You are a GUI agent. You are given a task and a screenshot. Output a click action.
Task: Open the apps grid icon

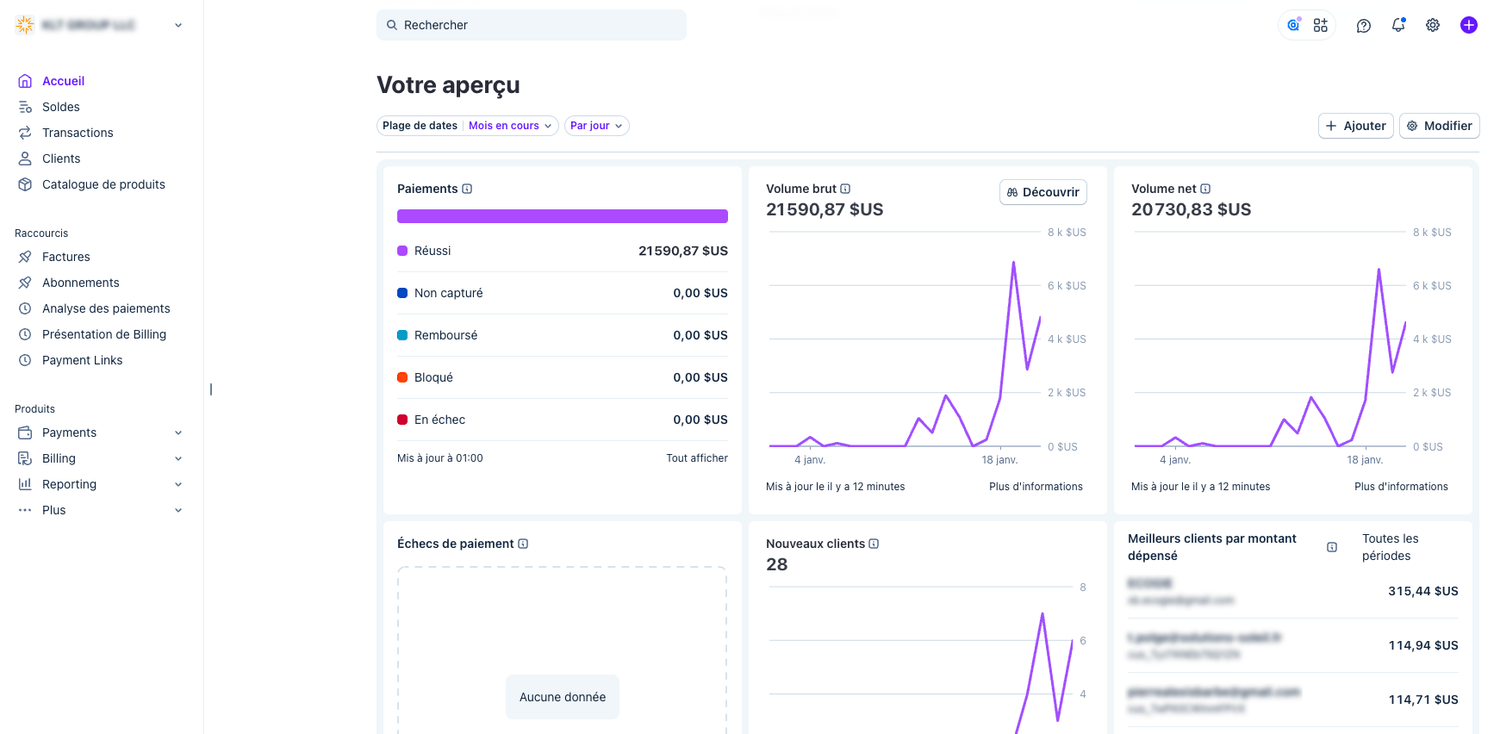(x=1321, y=25)
